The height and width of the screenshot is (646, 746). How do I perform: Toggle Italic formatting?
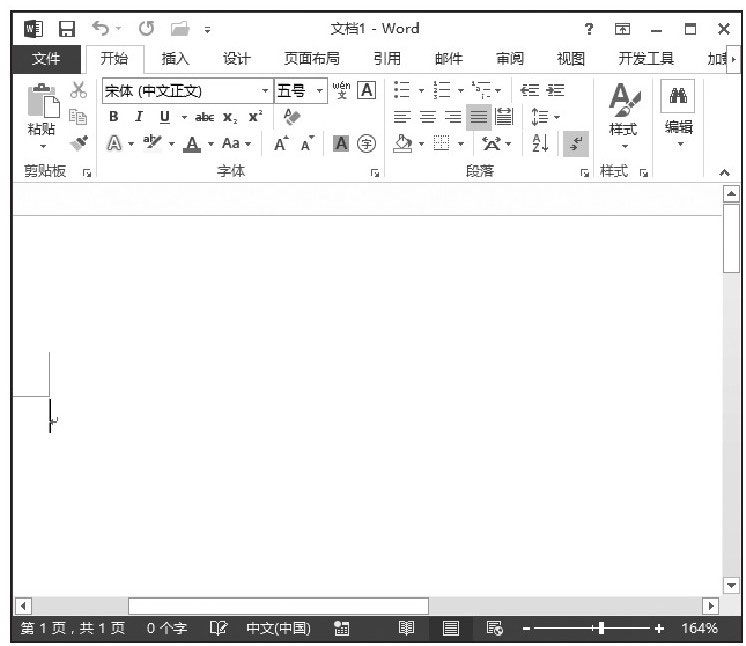(x=138, y=117)
